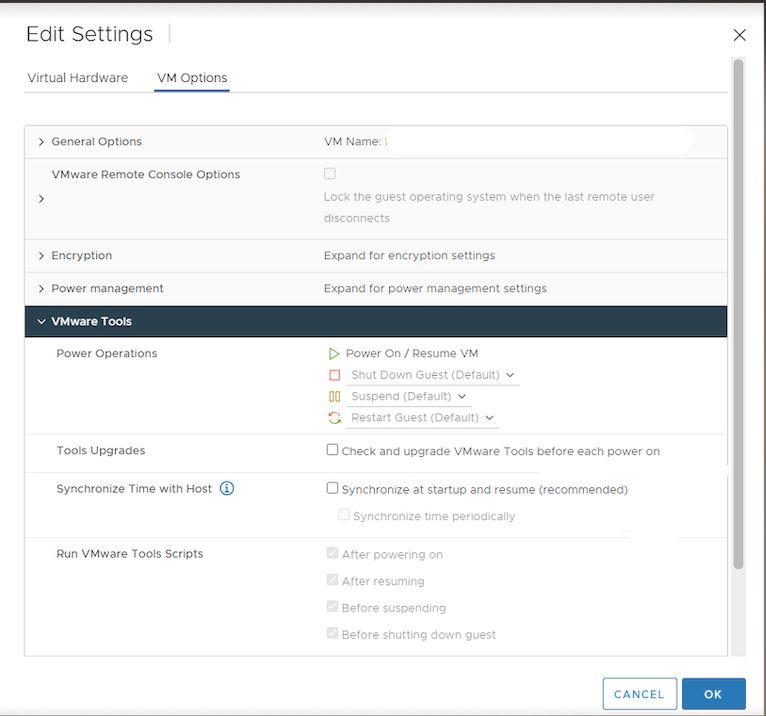The height and width of the screenshot is (716, 766).
Task: Click the red Shut Down Guest square icon
Action: coord(334,376)
